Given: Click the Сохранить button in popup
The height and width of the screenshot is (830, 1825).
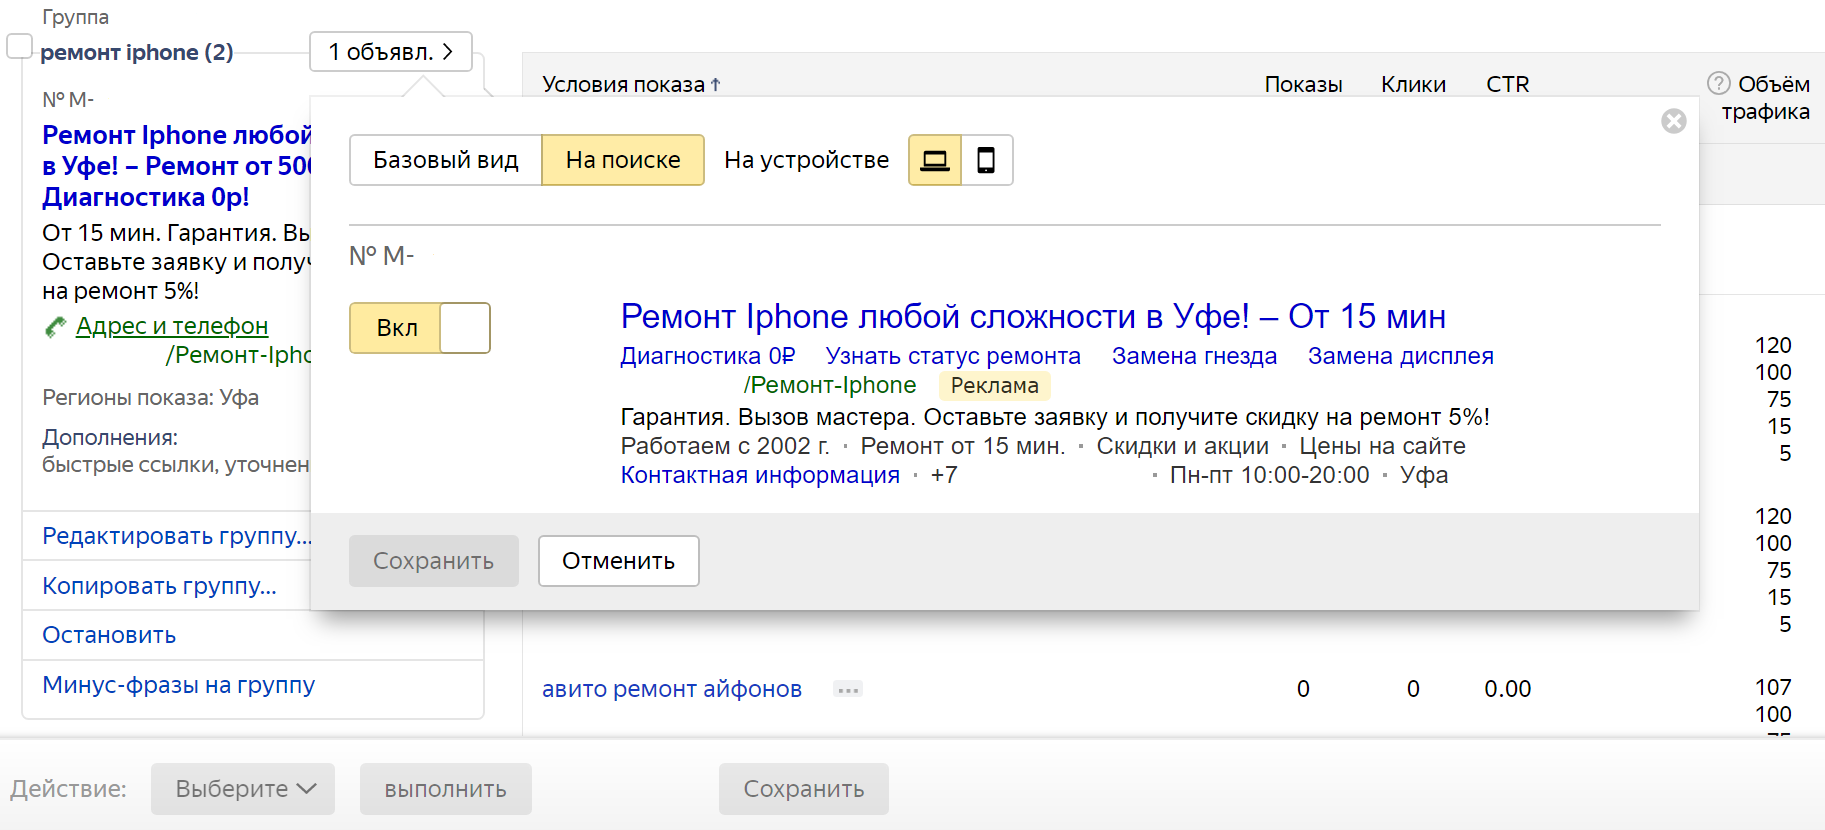Looking at the screenshot, I should (x=433, y=561).
